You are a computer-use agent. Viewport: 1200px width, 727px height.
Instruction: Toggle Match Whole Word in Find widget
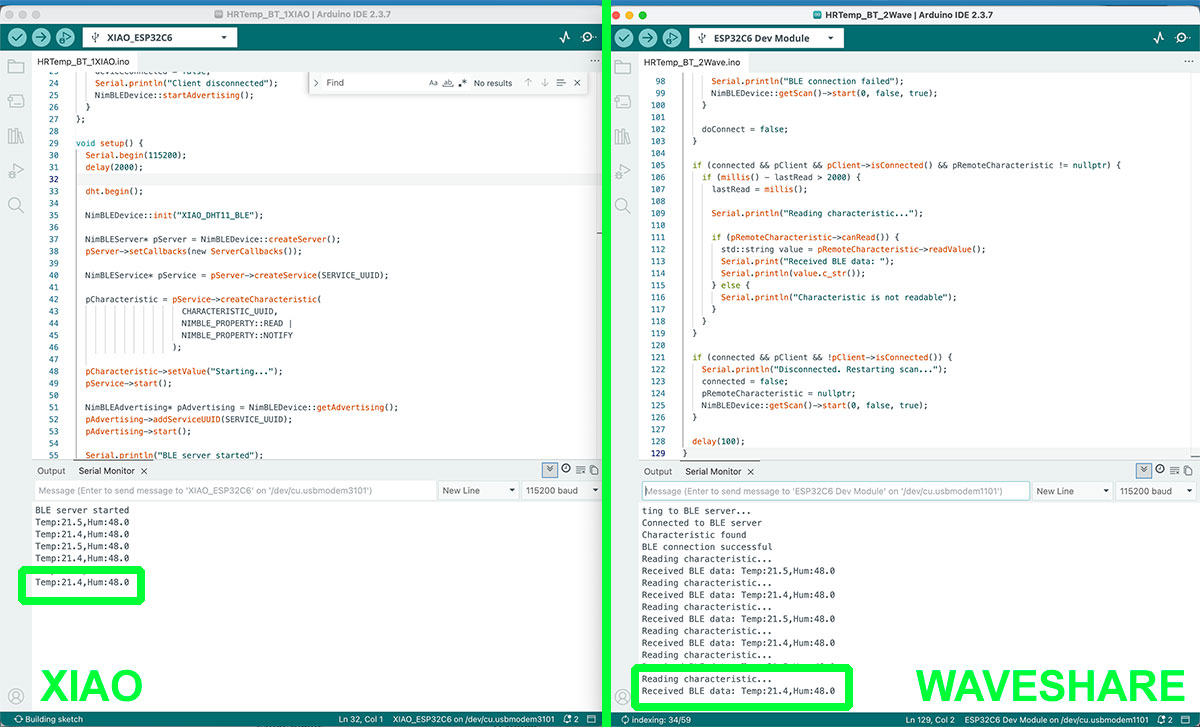tap(448, 83)
